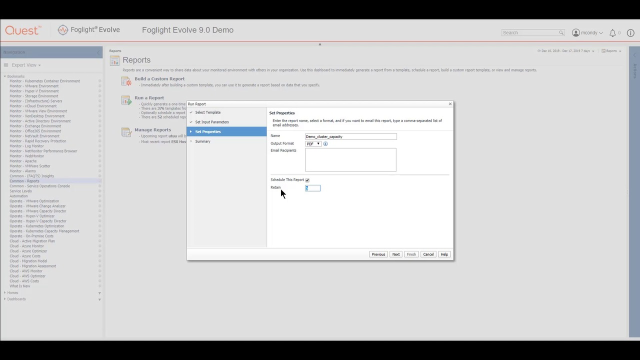Open Monitor - Office365 Environment

pos(36,131)
